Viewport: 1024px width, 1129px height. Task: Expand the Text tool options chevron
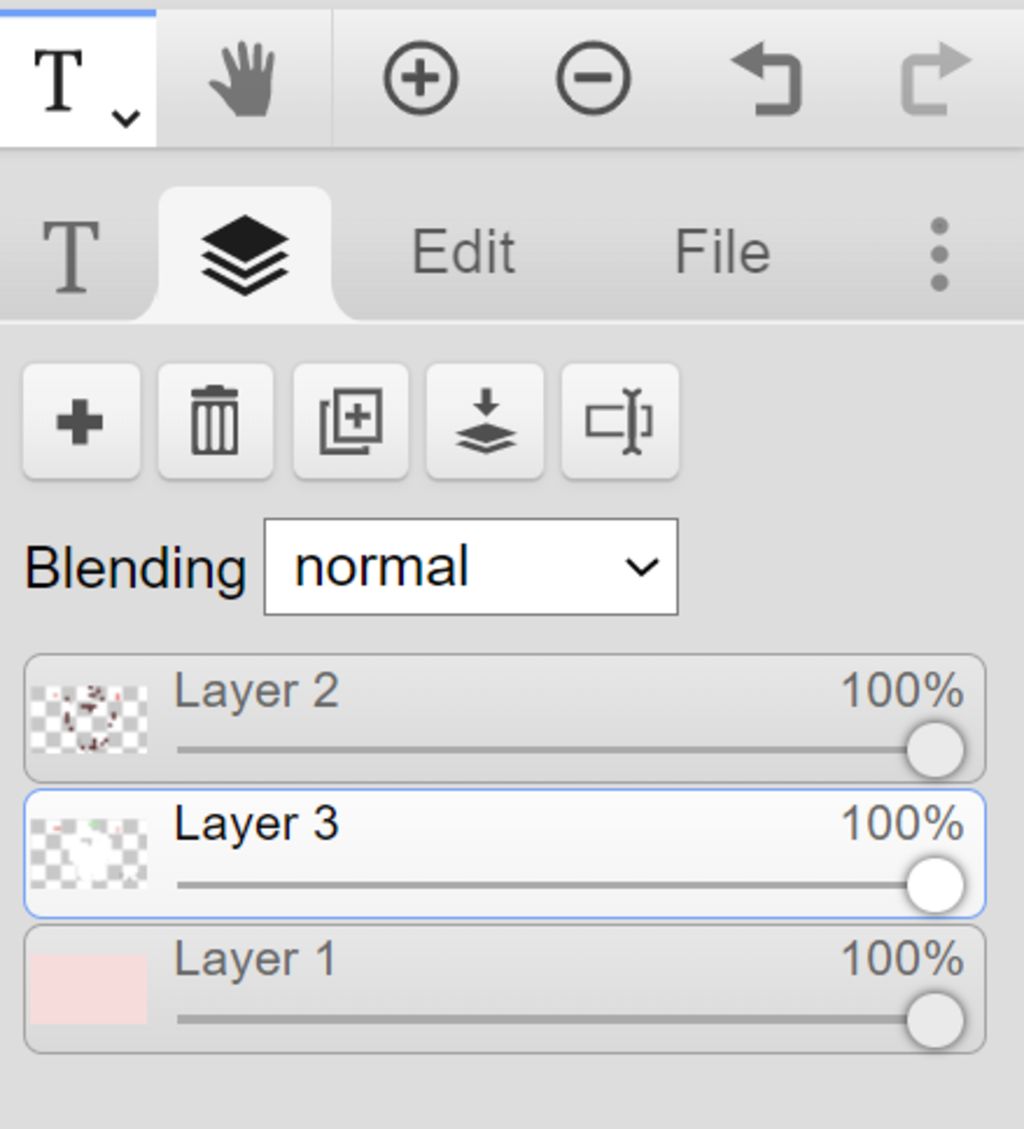click(126, 117)
